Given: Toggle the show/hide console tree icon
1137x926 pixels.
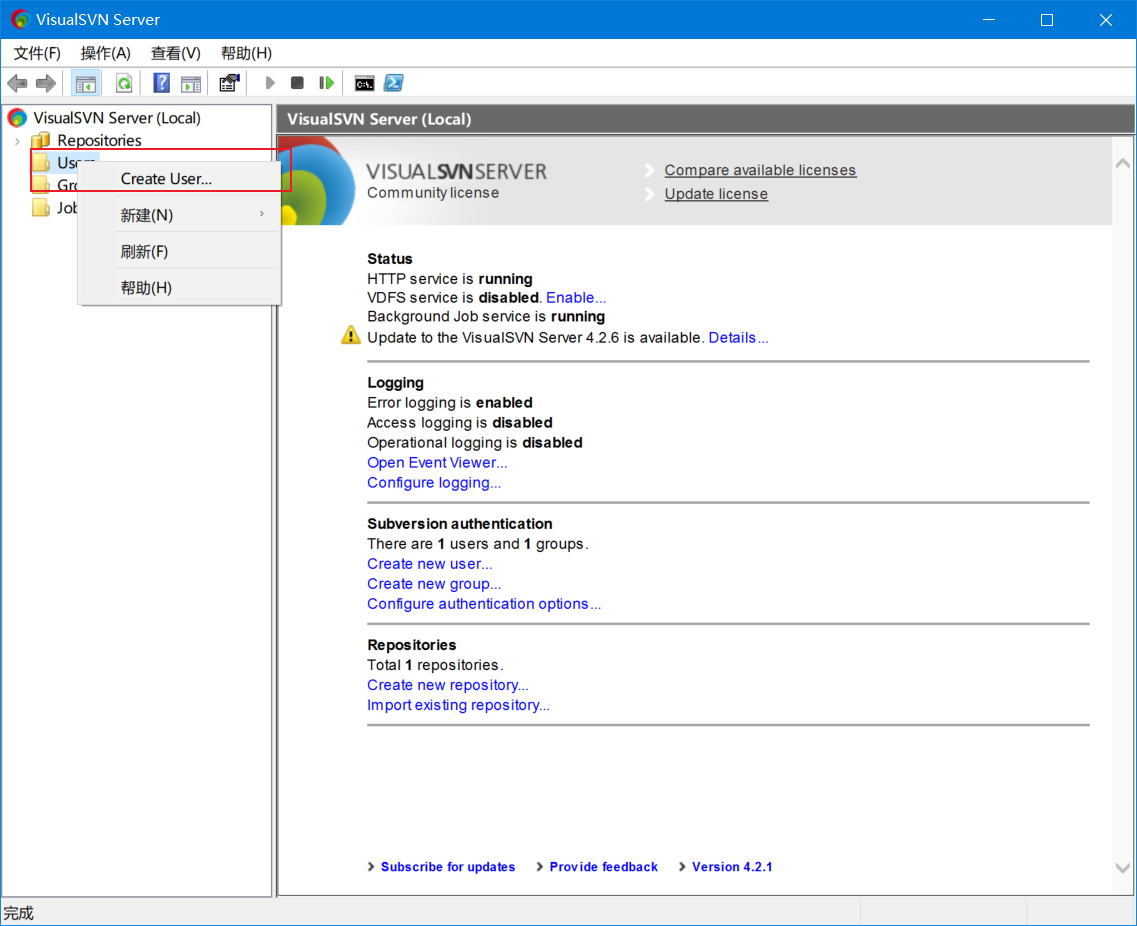Looking at the screenshot, I should [x=86, y=83].
